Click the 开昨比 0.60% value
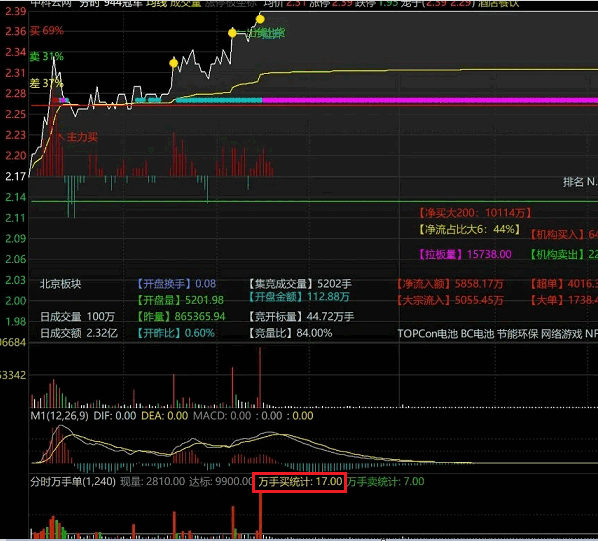598x541 pixels. click(x=176, y=333)
